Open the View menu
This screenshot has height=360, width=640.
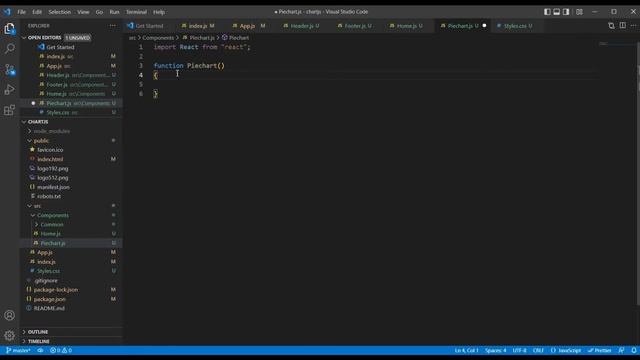pos(83,12)
